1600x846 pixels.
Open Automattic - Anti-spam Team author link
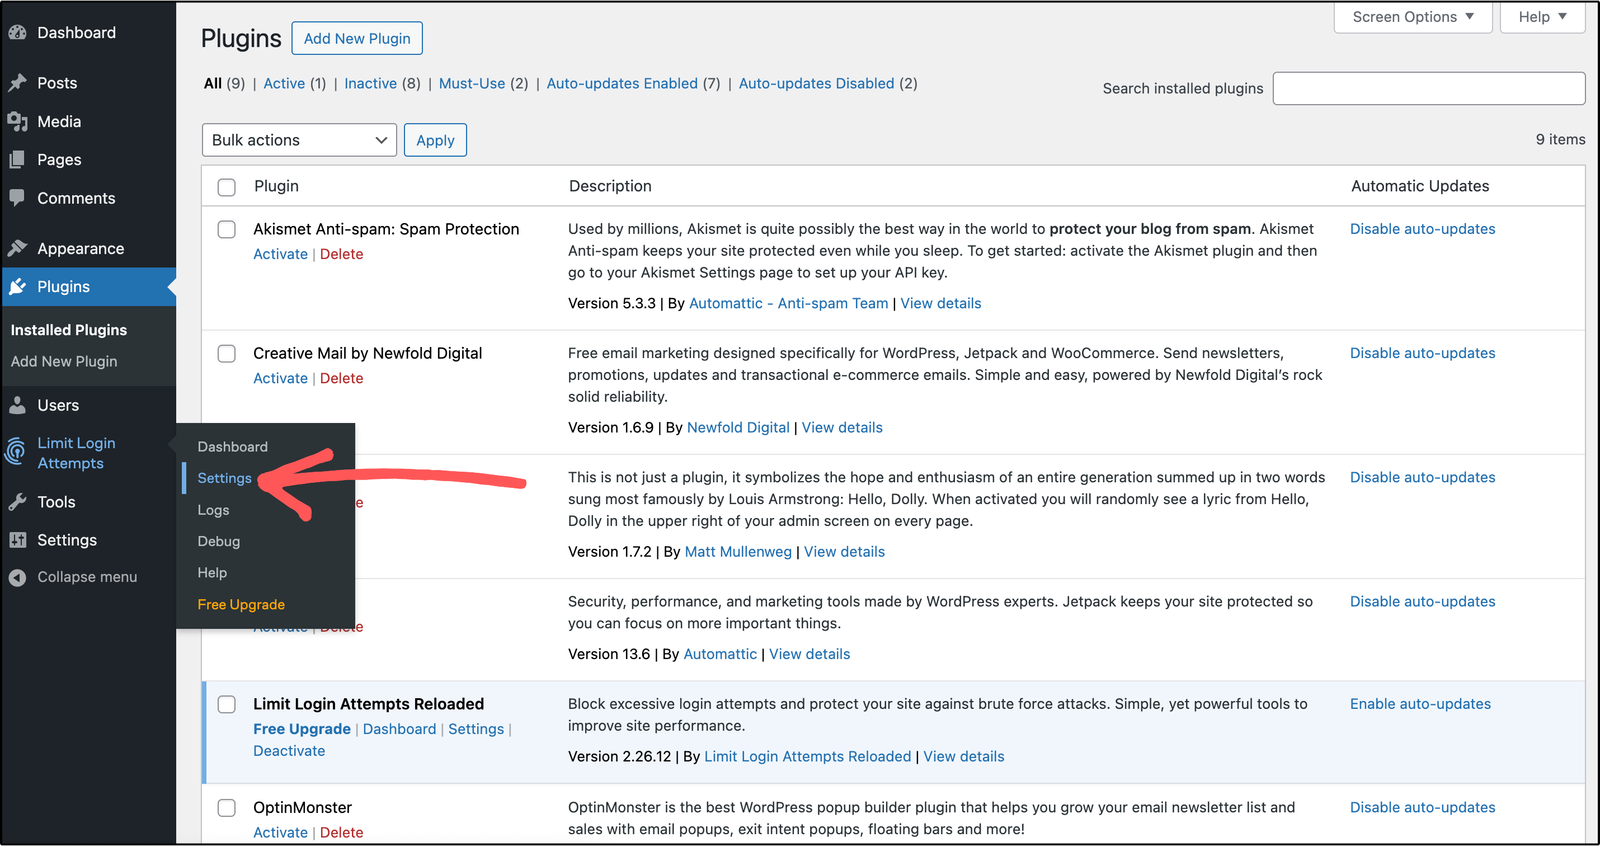tap(788, 303)
